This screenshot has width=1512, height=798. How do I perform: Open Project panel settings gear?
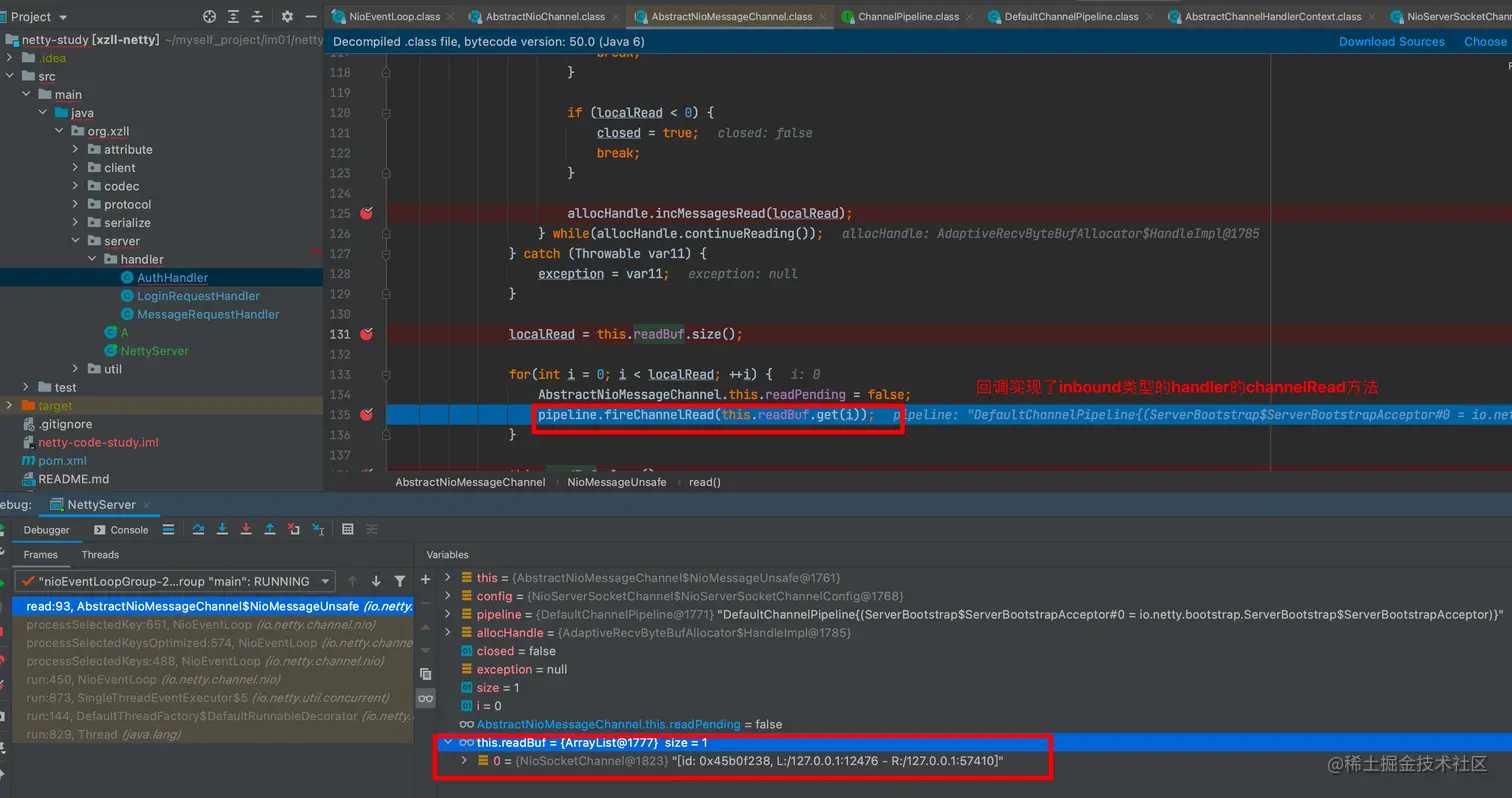click(287, 17)
